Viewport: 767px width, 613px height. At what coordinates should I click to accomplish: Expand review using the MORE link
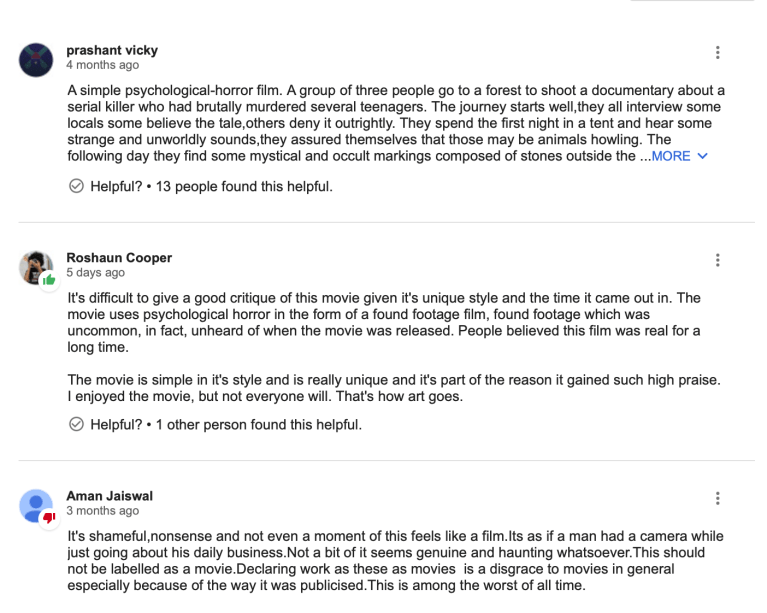point(671,156)
